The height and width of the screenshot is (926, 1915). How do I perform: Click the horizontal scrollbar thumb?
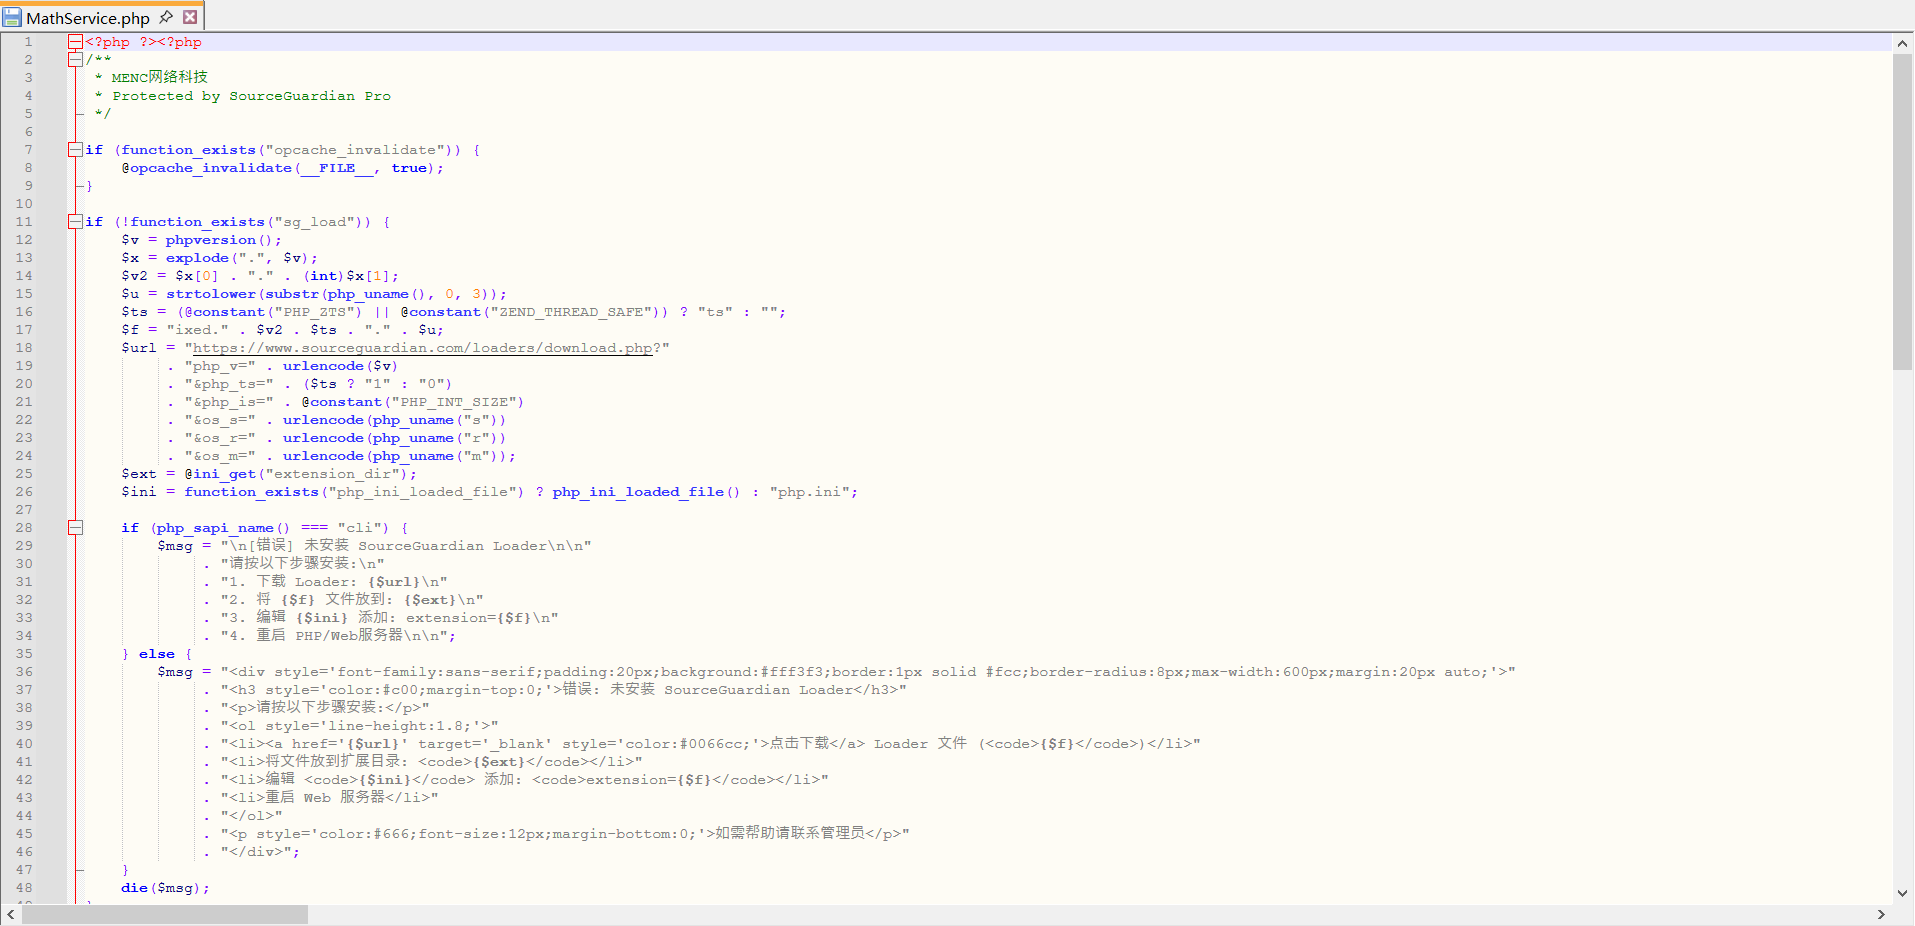[x=165, y=914]
